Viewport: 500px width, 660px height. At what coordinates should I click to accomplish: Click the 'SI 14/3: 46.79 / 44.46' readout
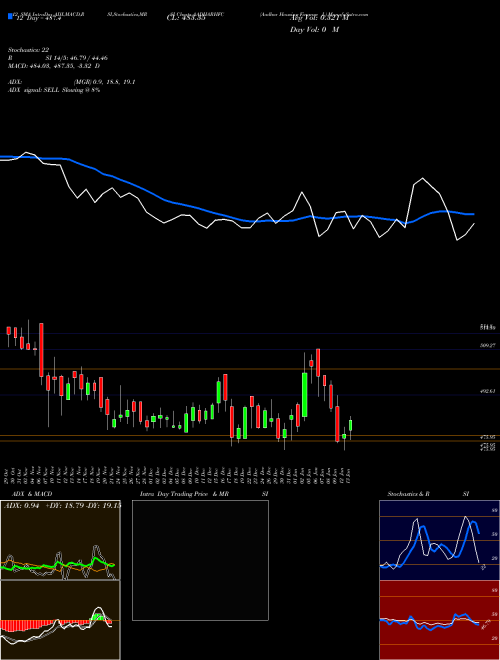click(x=77, y=58)
